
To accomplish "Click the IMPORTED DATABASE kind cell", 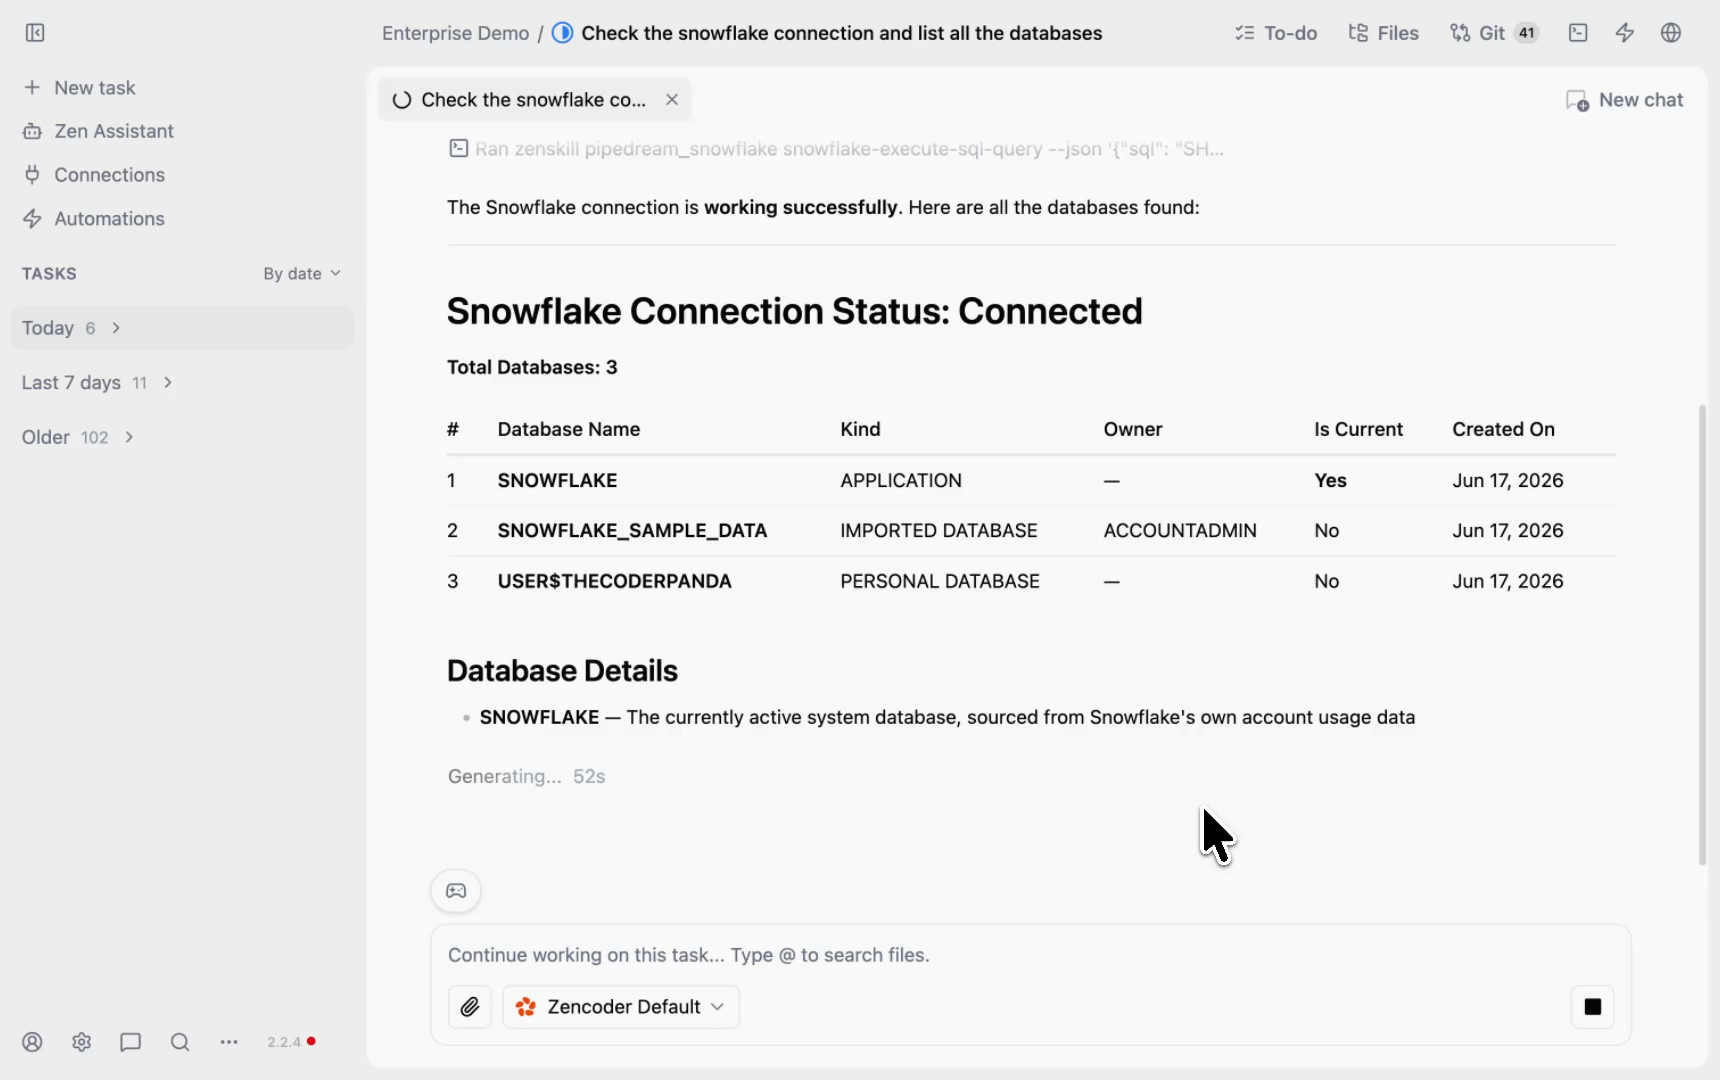I will pos(938,531).
